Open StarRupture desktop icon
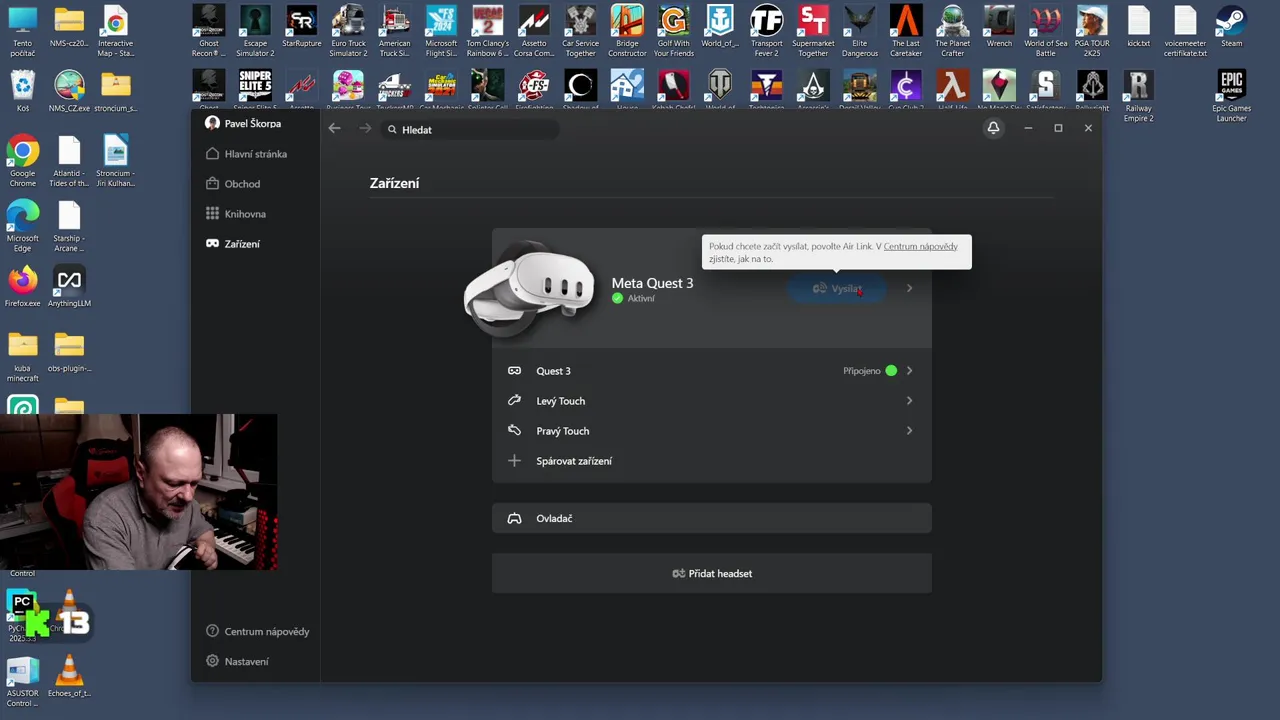1280x720 pixels. (302, 26)
